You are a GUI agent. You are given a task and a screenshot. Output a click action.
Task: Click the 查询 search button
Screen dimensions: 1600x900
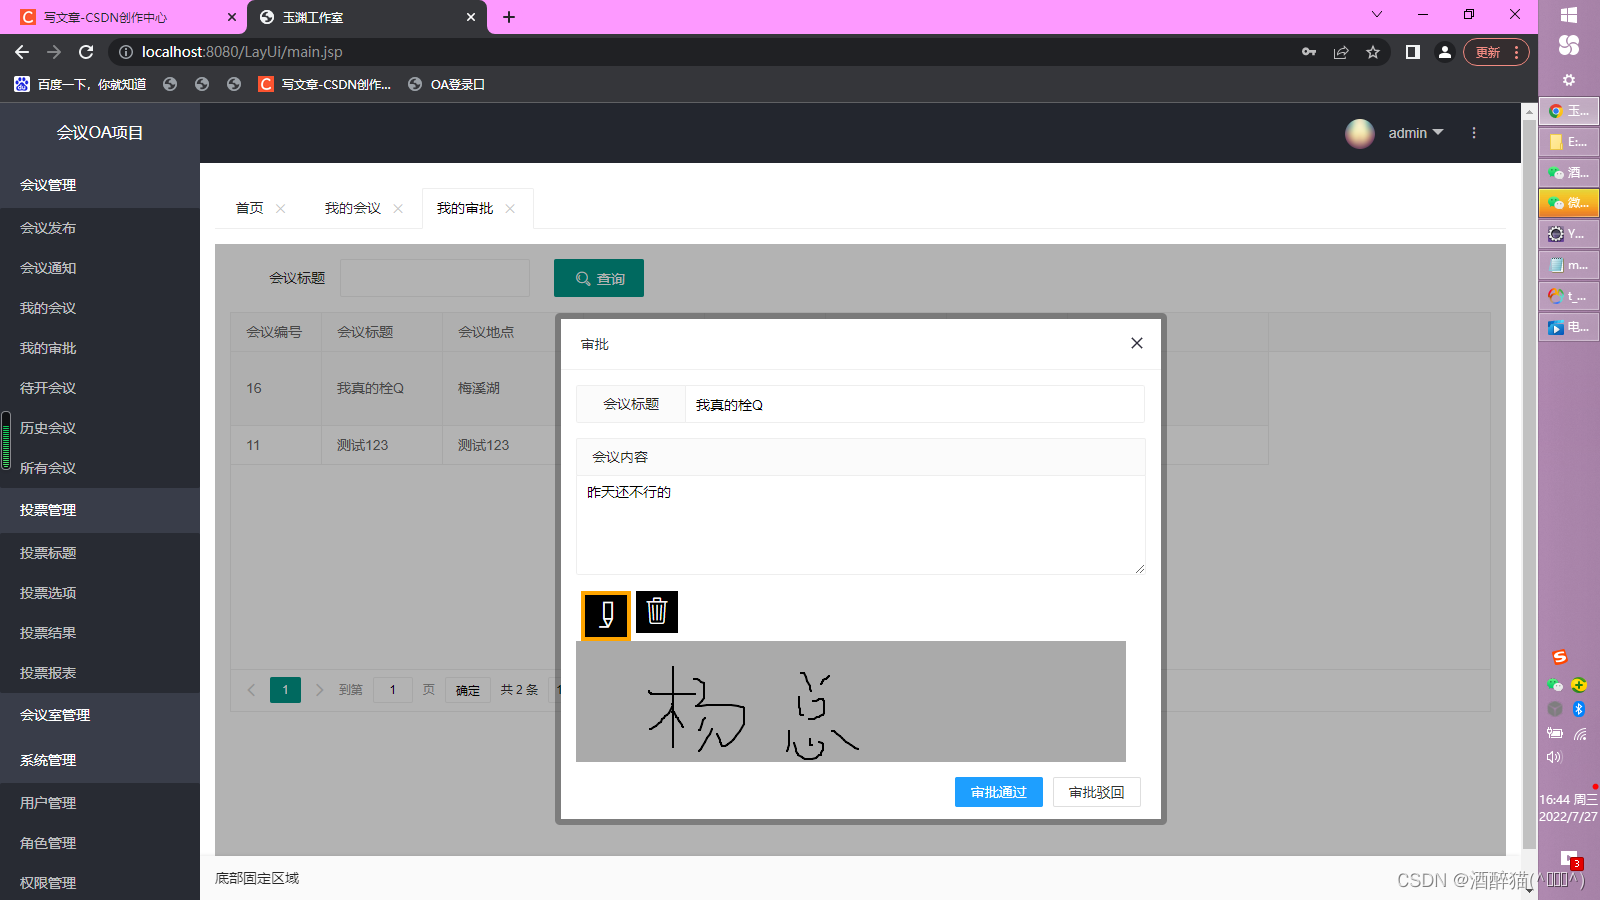599,278
